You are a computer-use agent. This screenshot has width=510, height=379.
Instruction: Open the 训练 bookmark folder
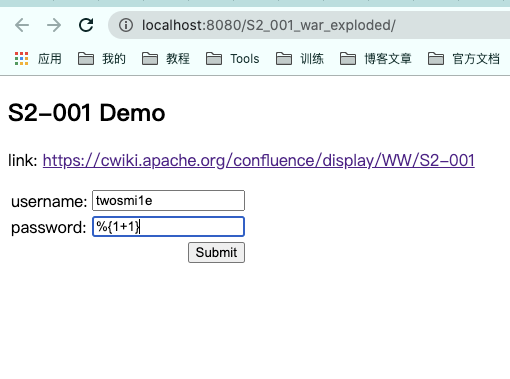coord(300,59)
